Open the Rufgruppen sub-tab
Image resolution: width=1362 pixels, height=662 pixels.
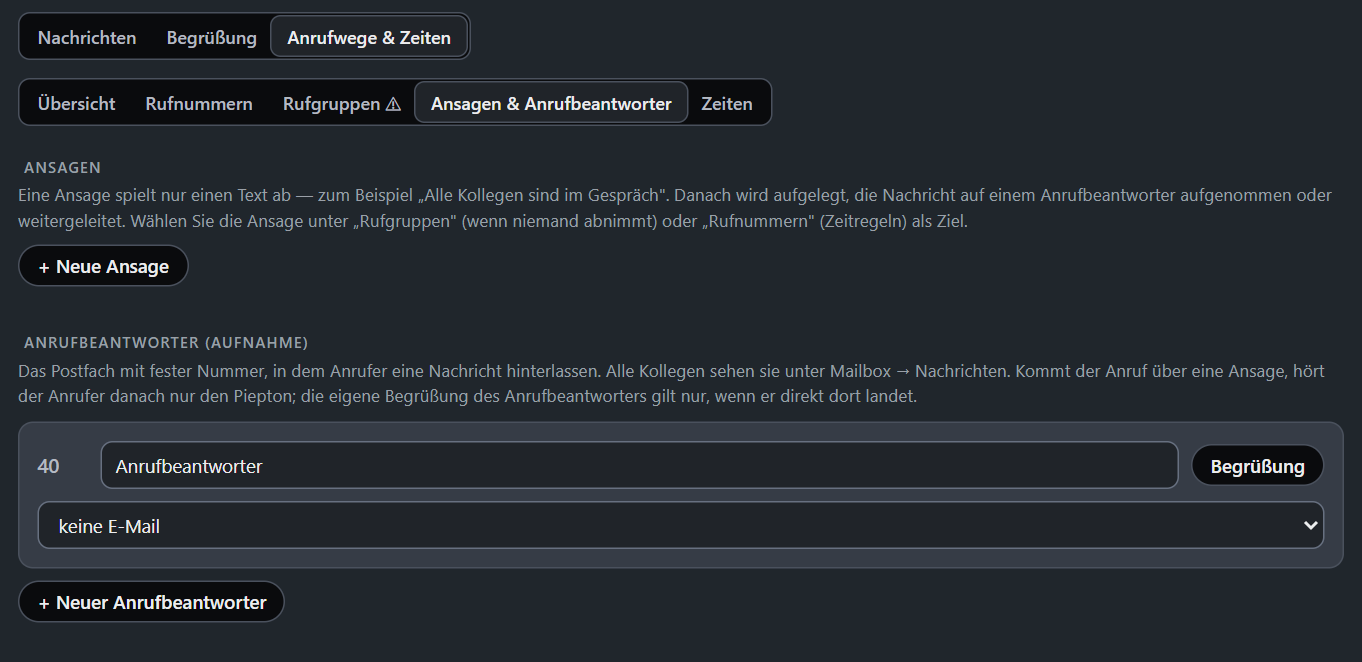[x=341, y=103]
